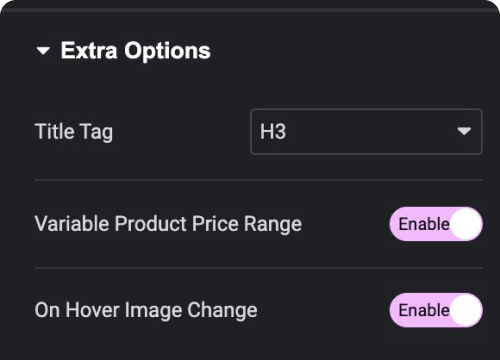This screenshot has width=500, height=360.
Task: Click the Extra Options section heading
Action: coord(135,51)
